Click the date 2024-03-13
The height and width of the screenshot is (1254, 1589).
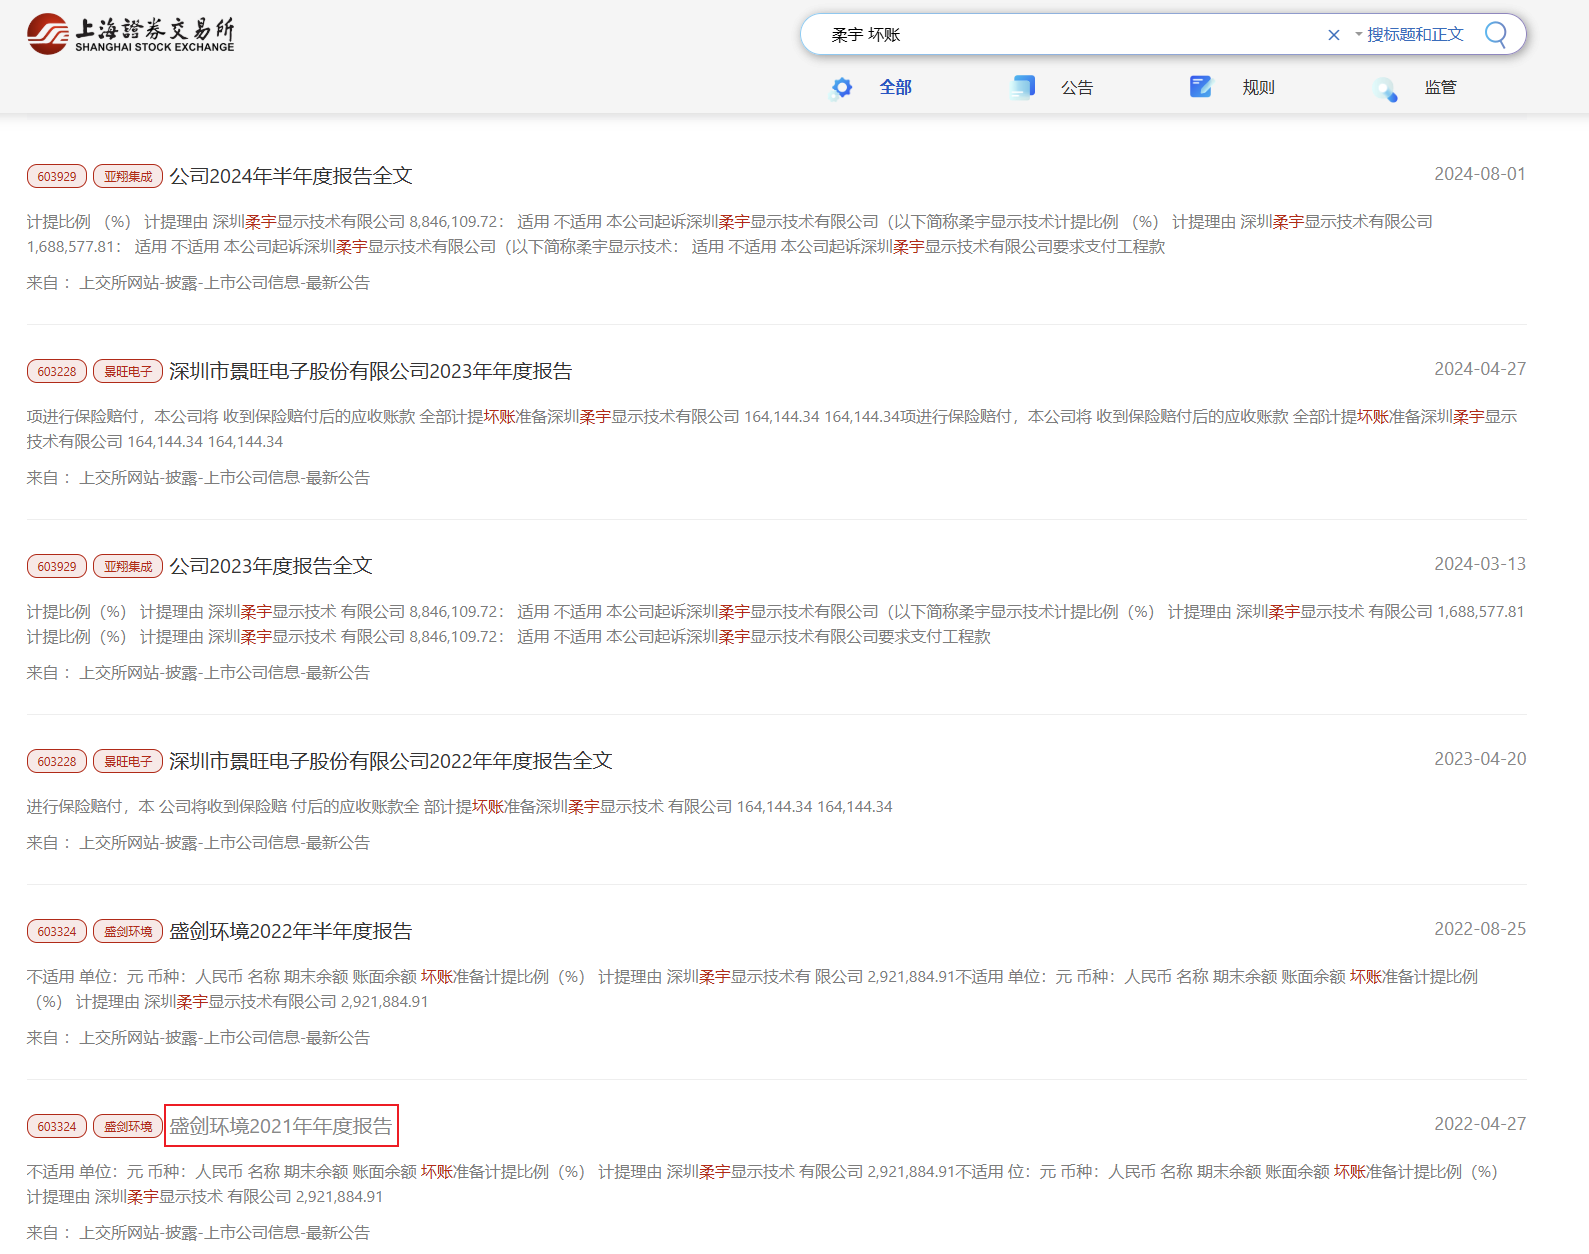[x=1480, y=564]
